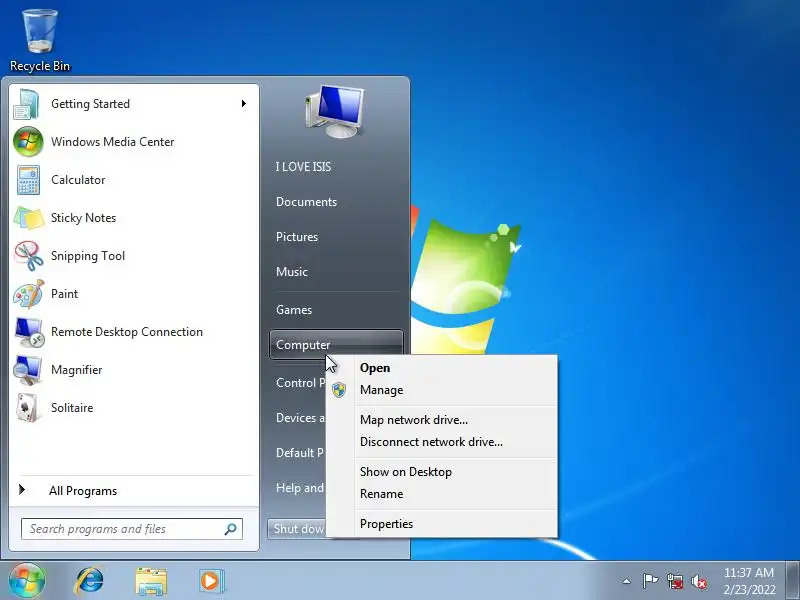Click the Manage shield icon
The image size is (800, 600).
[x=339, y=390]
